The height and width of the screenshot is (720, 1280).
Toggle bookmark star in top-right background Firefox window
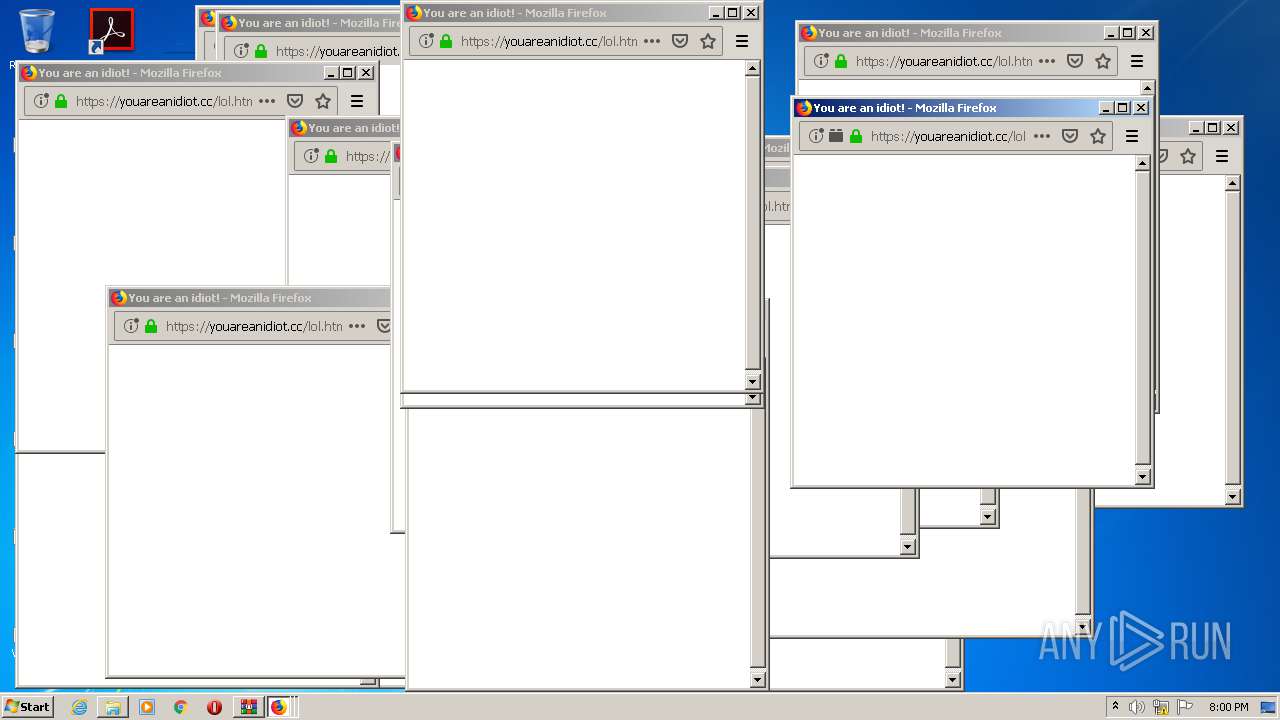point(1103,61)
